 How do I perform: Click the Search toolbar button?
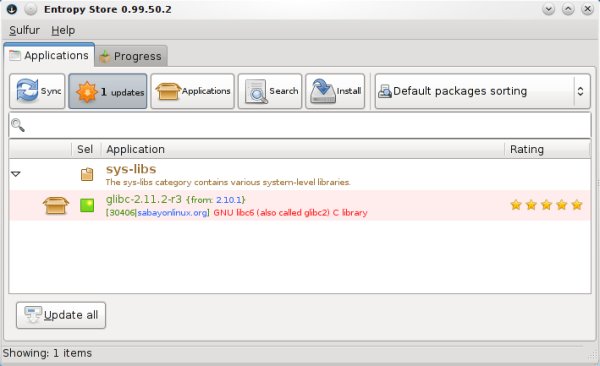tap(270, 91)
